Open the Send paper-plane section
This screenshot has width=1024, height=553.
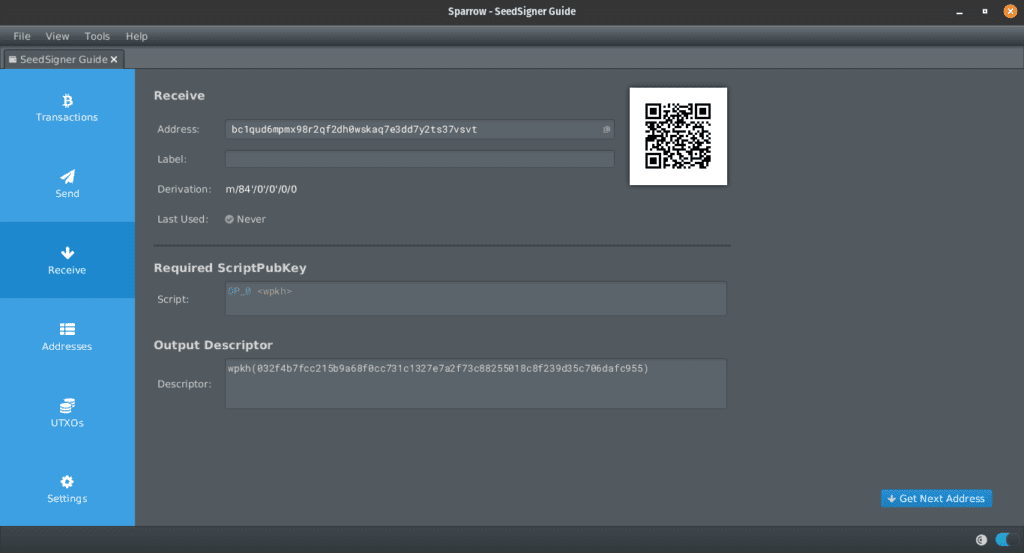click(x=67, y=184)
